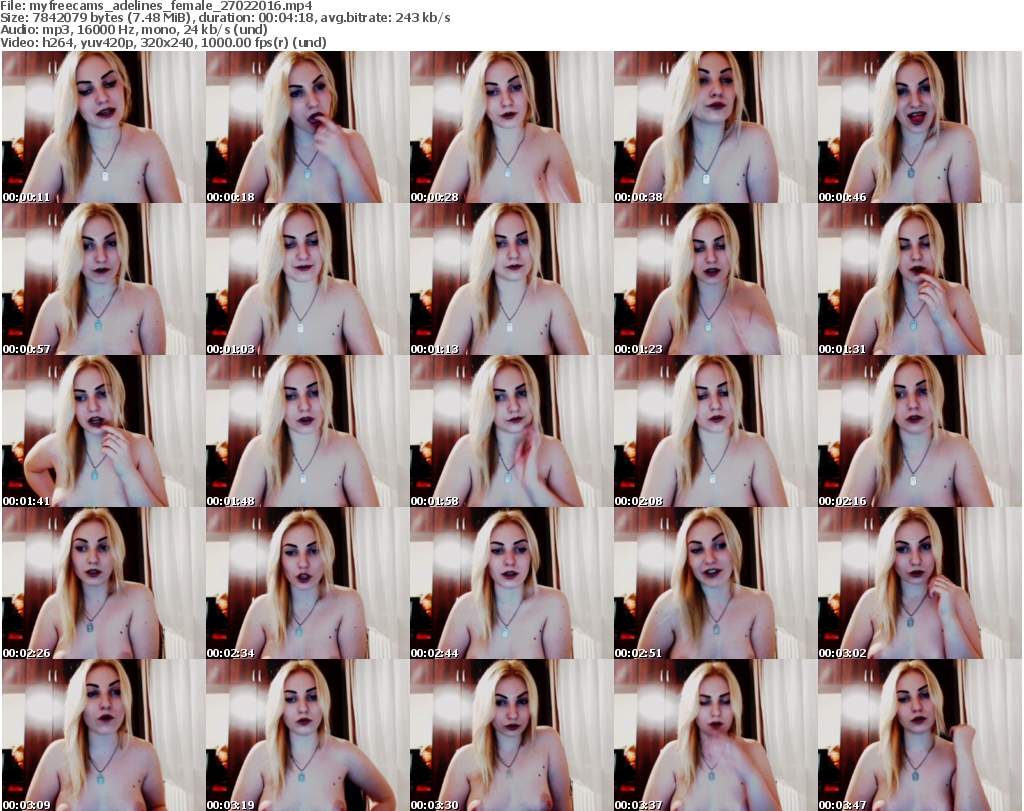Click the frame thumbnail stamped 00:01:48
Image resolution: width=1024 pixels, height=811 pixels.
pyautogui.click(x=307, y=431)
